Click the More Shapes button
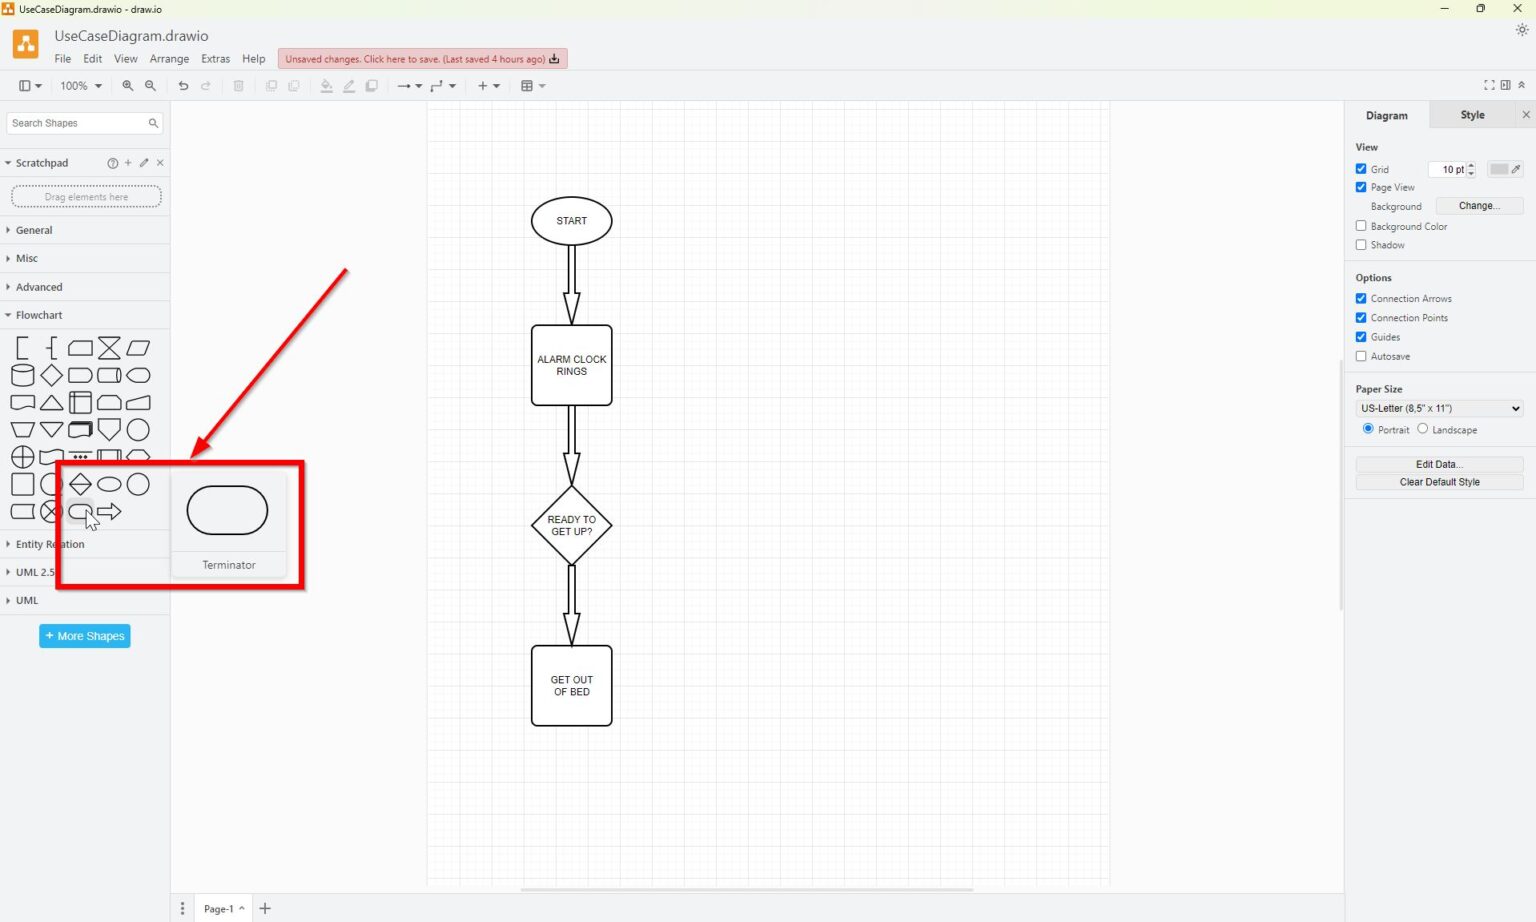 coord(84,636)
